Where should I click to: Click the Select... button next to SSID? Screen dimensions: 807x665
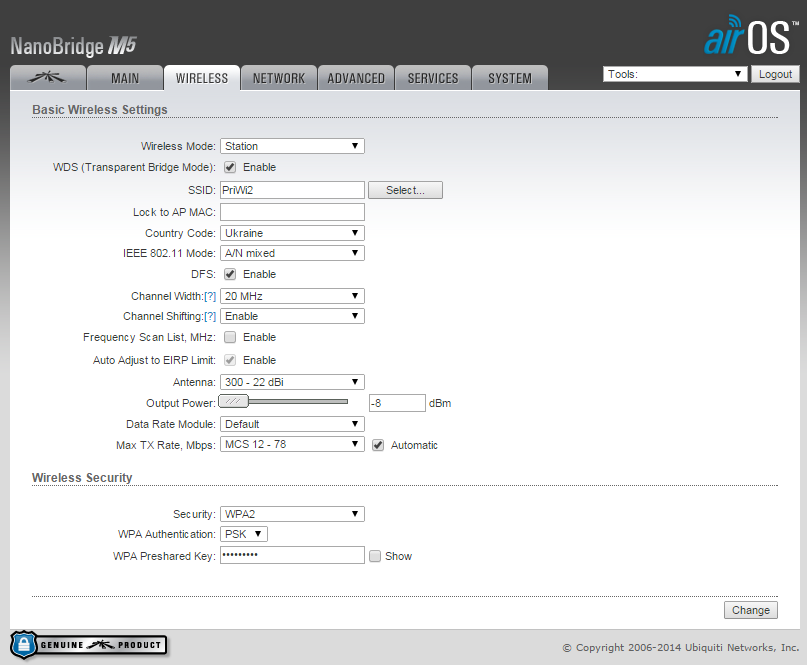pyautogui.click(x=406, y=190)
